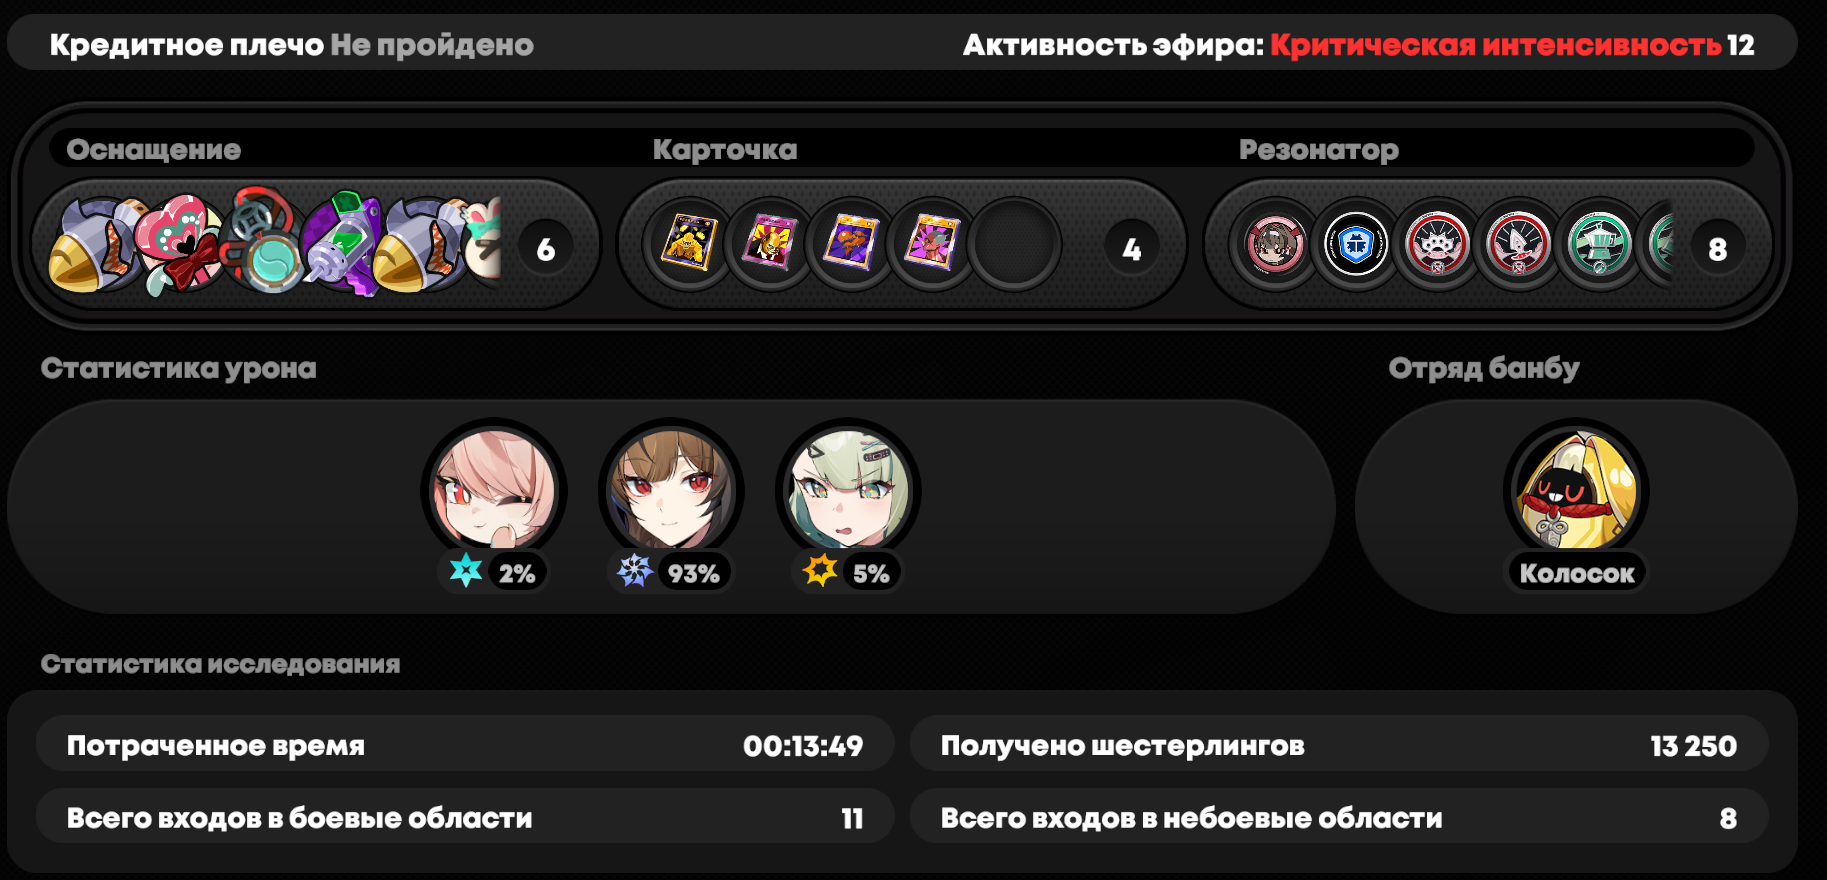Click the card count badge showing 4
This screenshot has height=880, width=1827.
coord(1132,248)
